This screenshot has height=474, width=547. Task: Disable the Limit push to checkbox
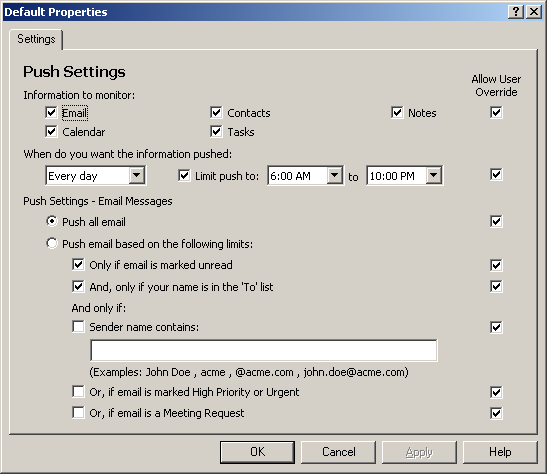click(x=184, y=175)
